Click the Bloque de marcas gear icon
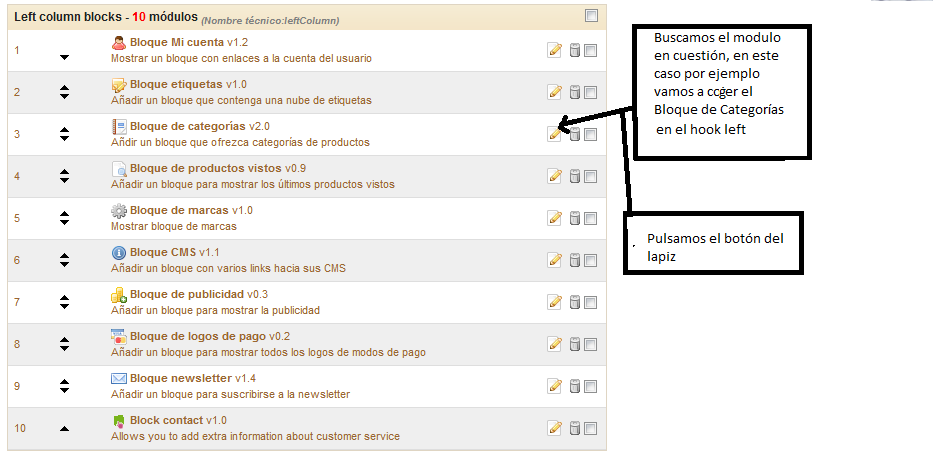This screenshot has height=457, width=933. [119, 211]
